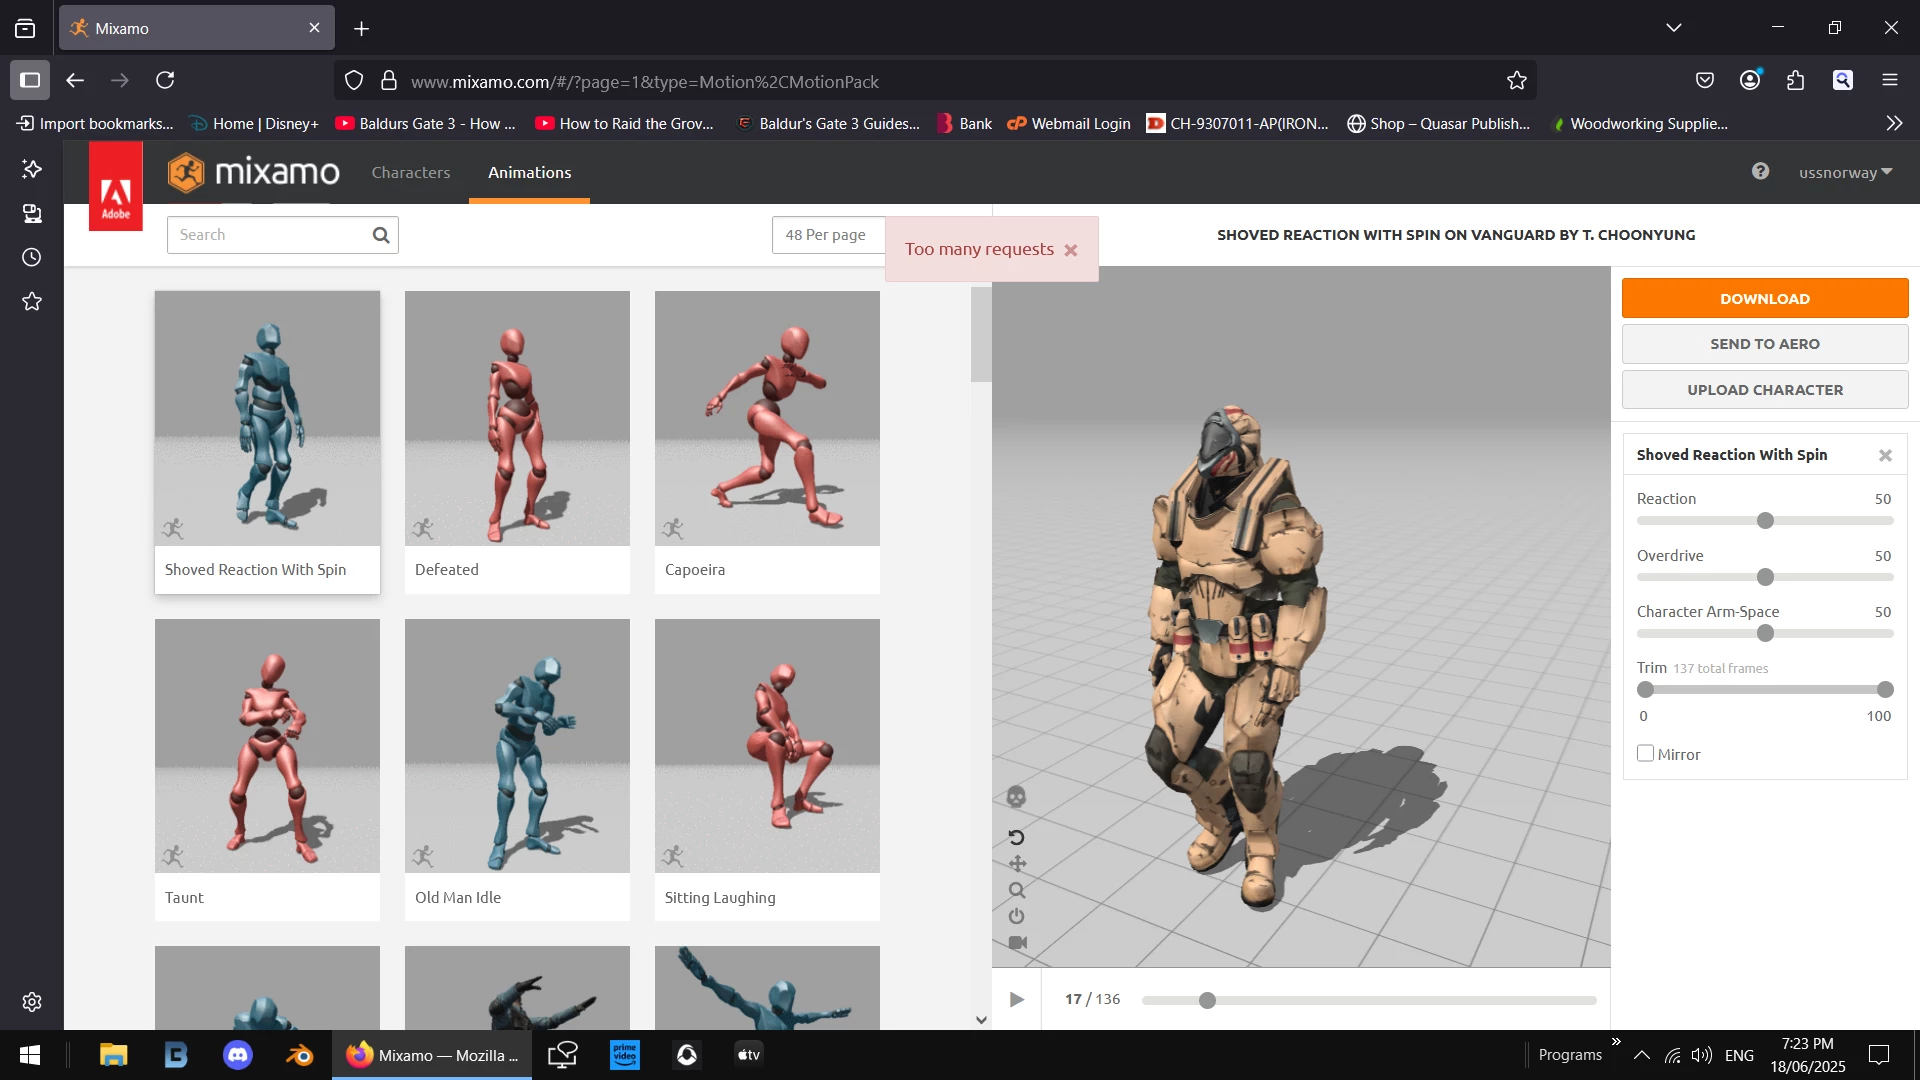Play the animation preview
This screenshot has height=1080, width=1920.
[x=1016, y=999]
